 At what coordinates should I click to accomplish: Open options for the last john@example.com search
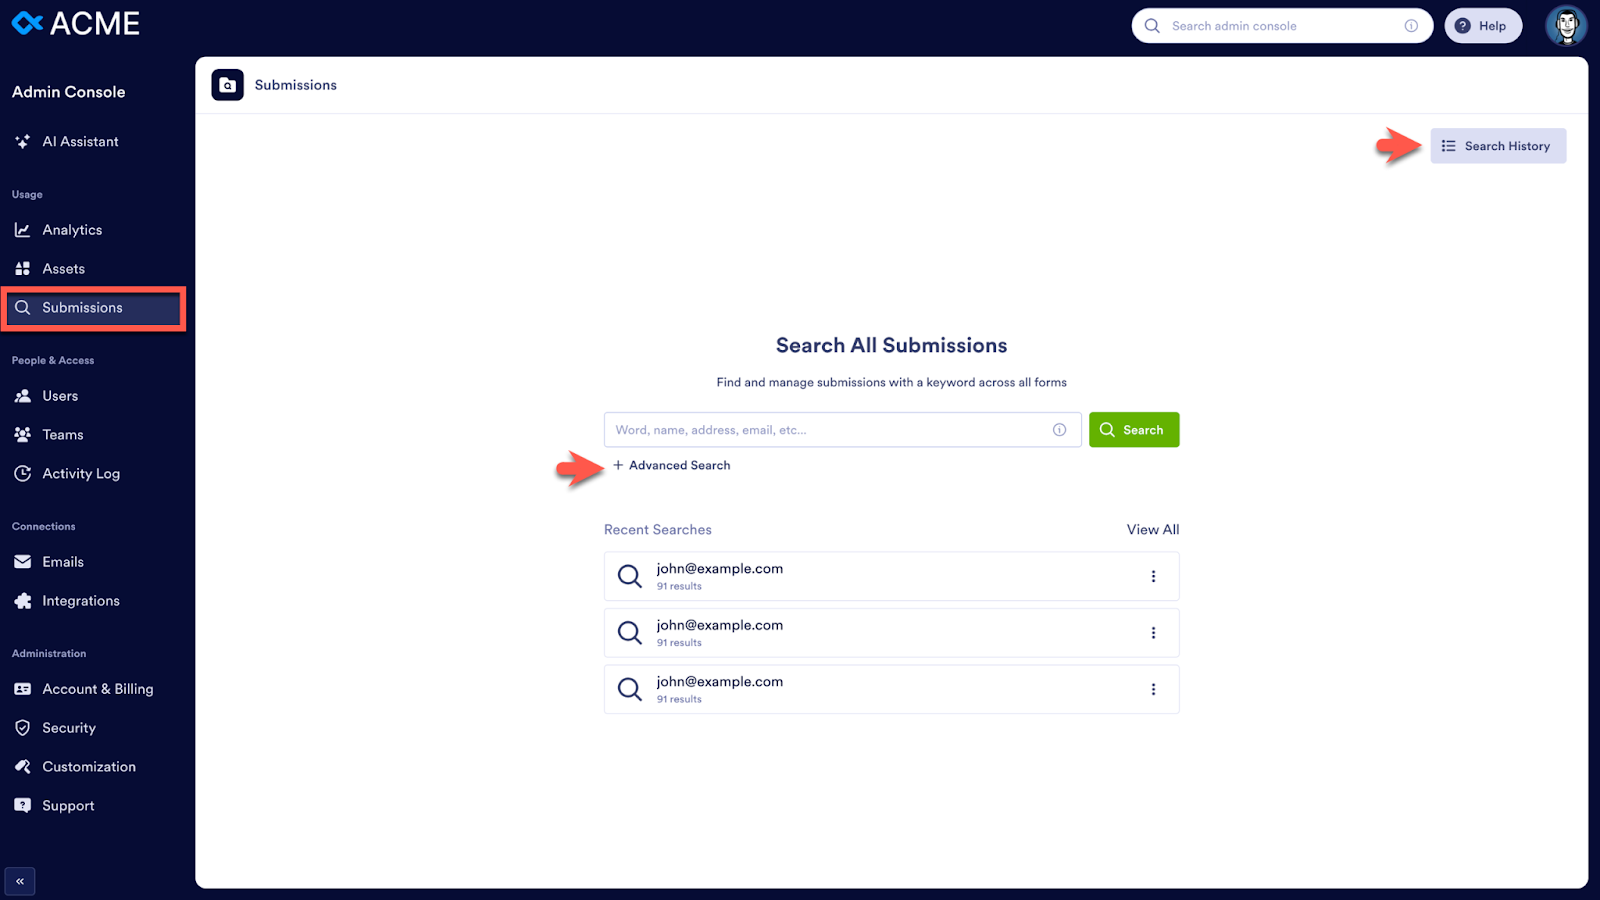click(1153, 689)
